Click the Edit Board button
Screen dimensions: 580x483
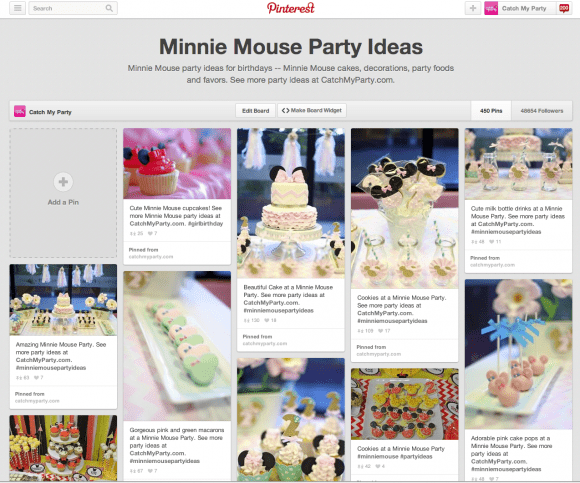(255, 111)
